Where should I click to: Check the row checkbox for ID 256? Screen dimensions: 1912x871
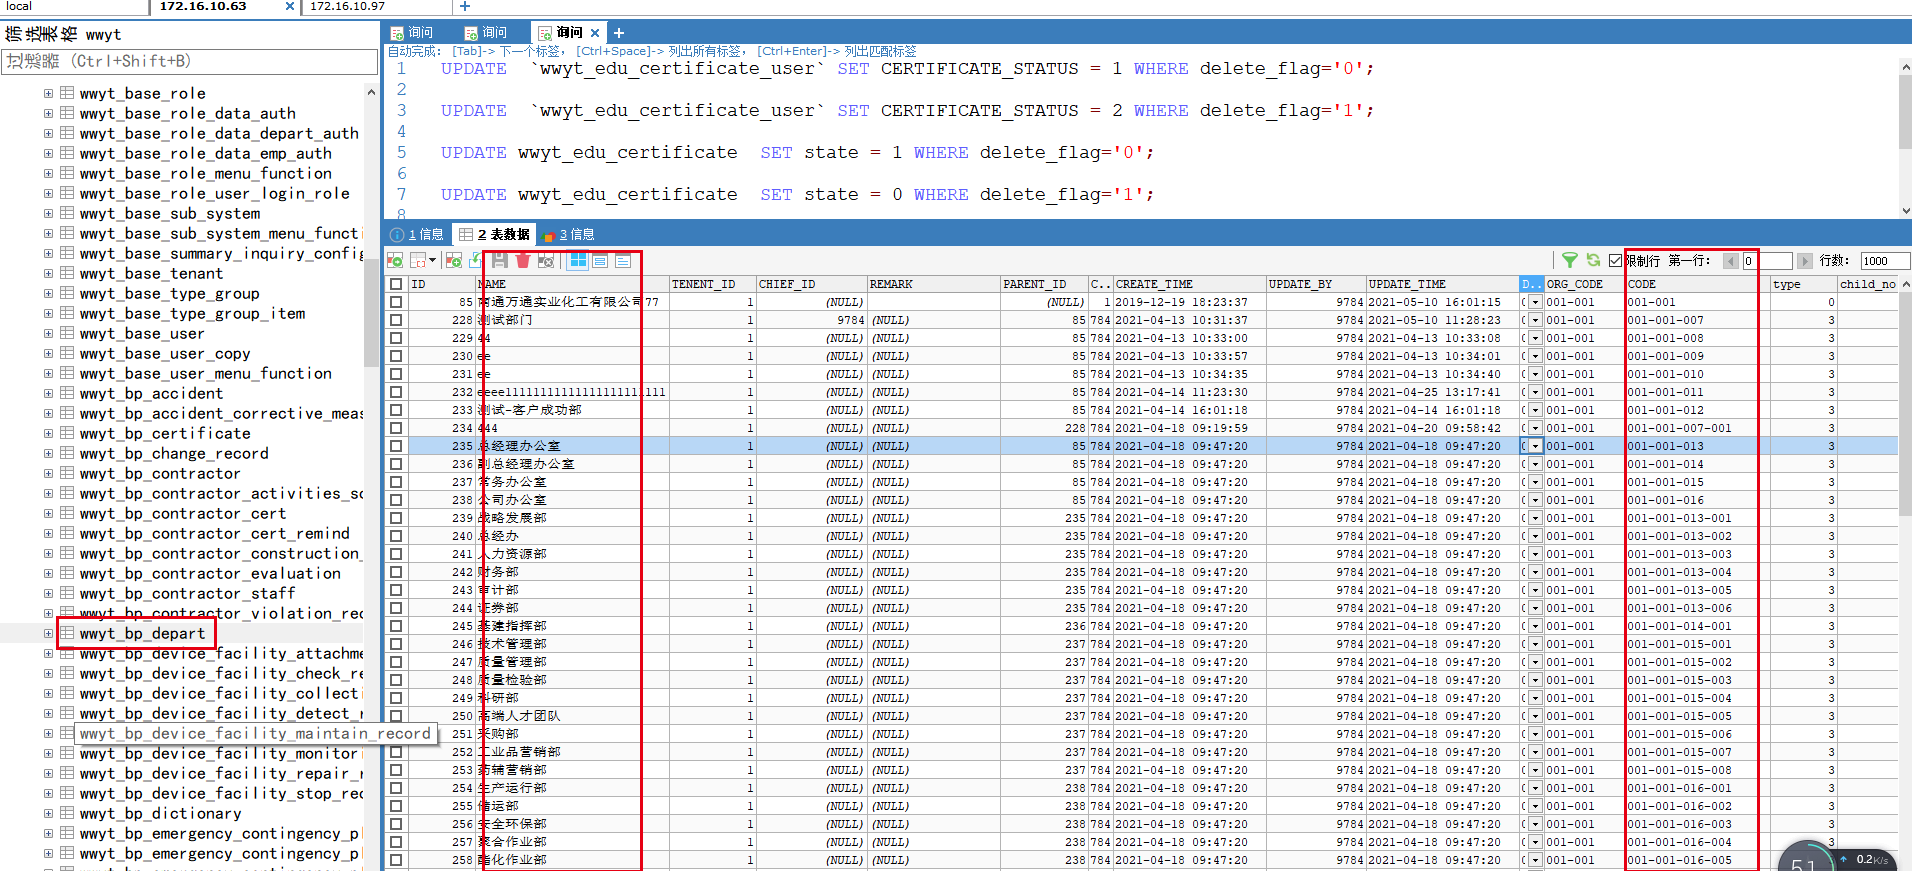click(396, 824)
